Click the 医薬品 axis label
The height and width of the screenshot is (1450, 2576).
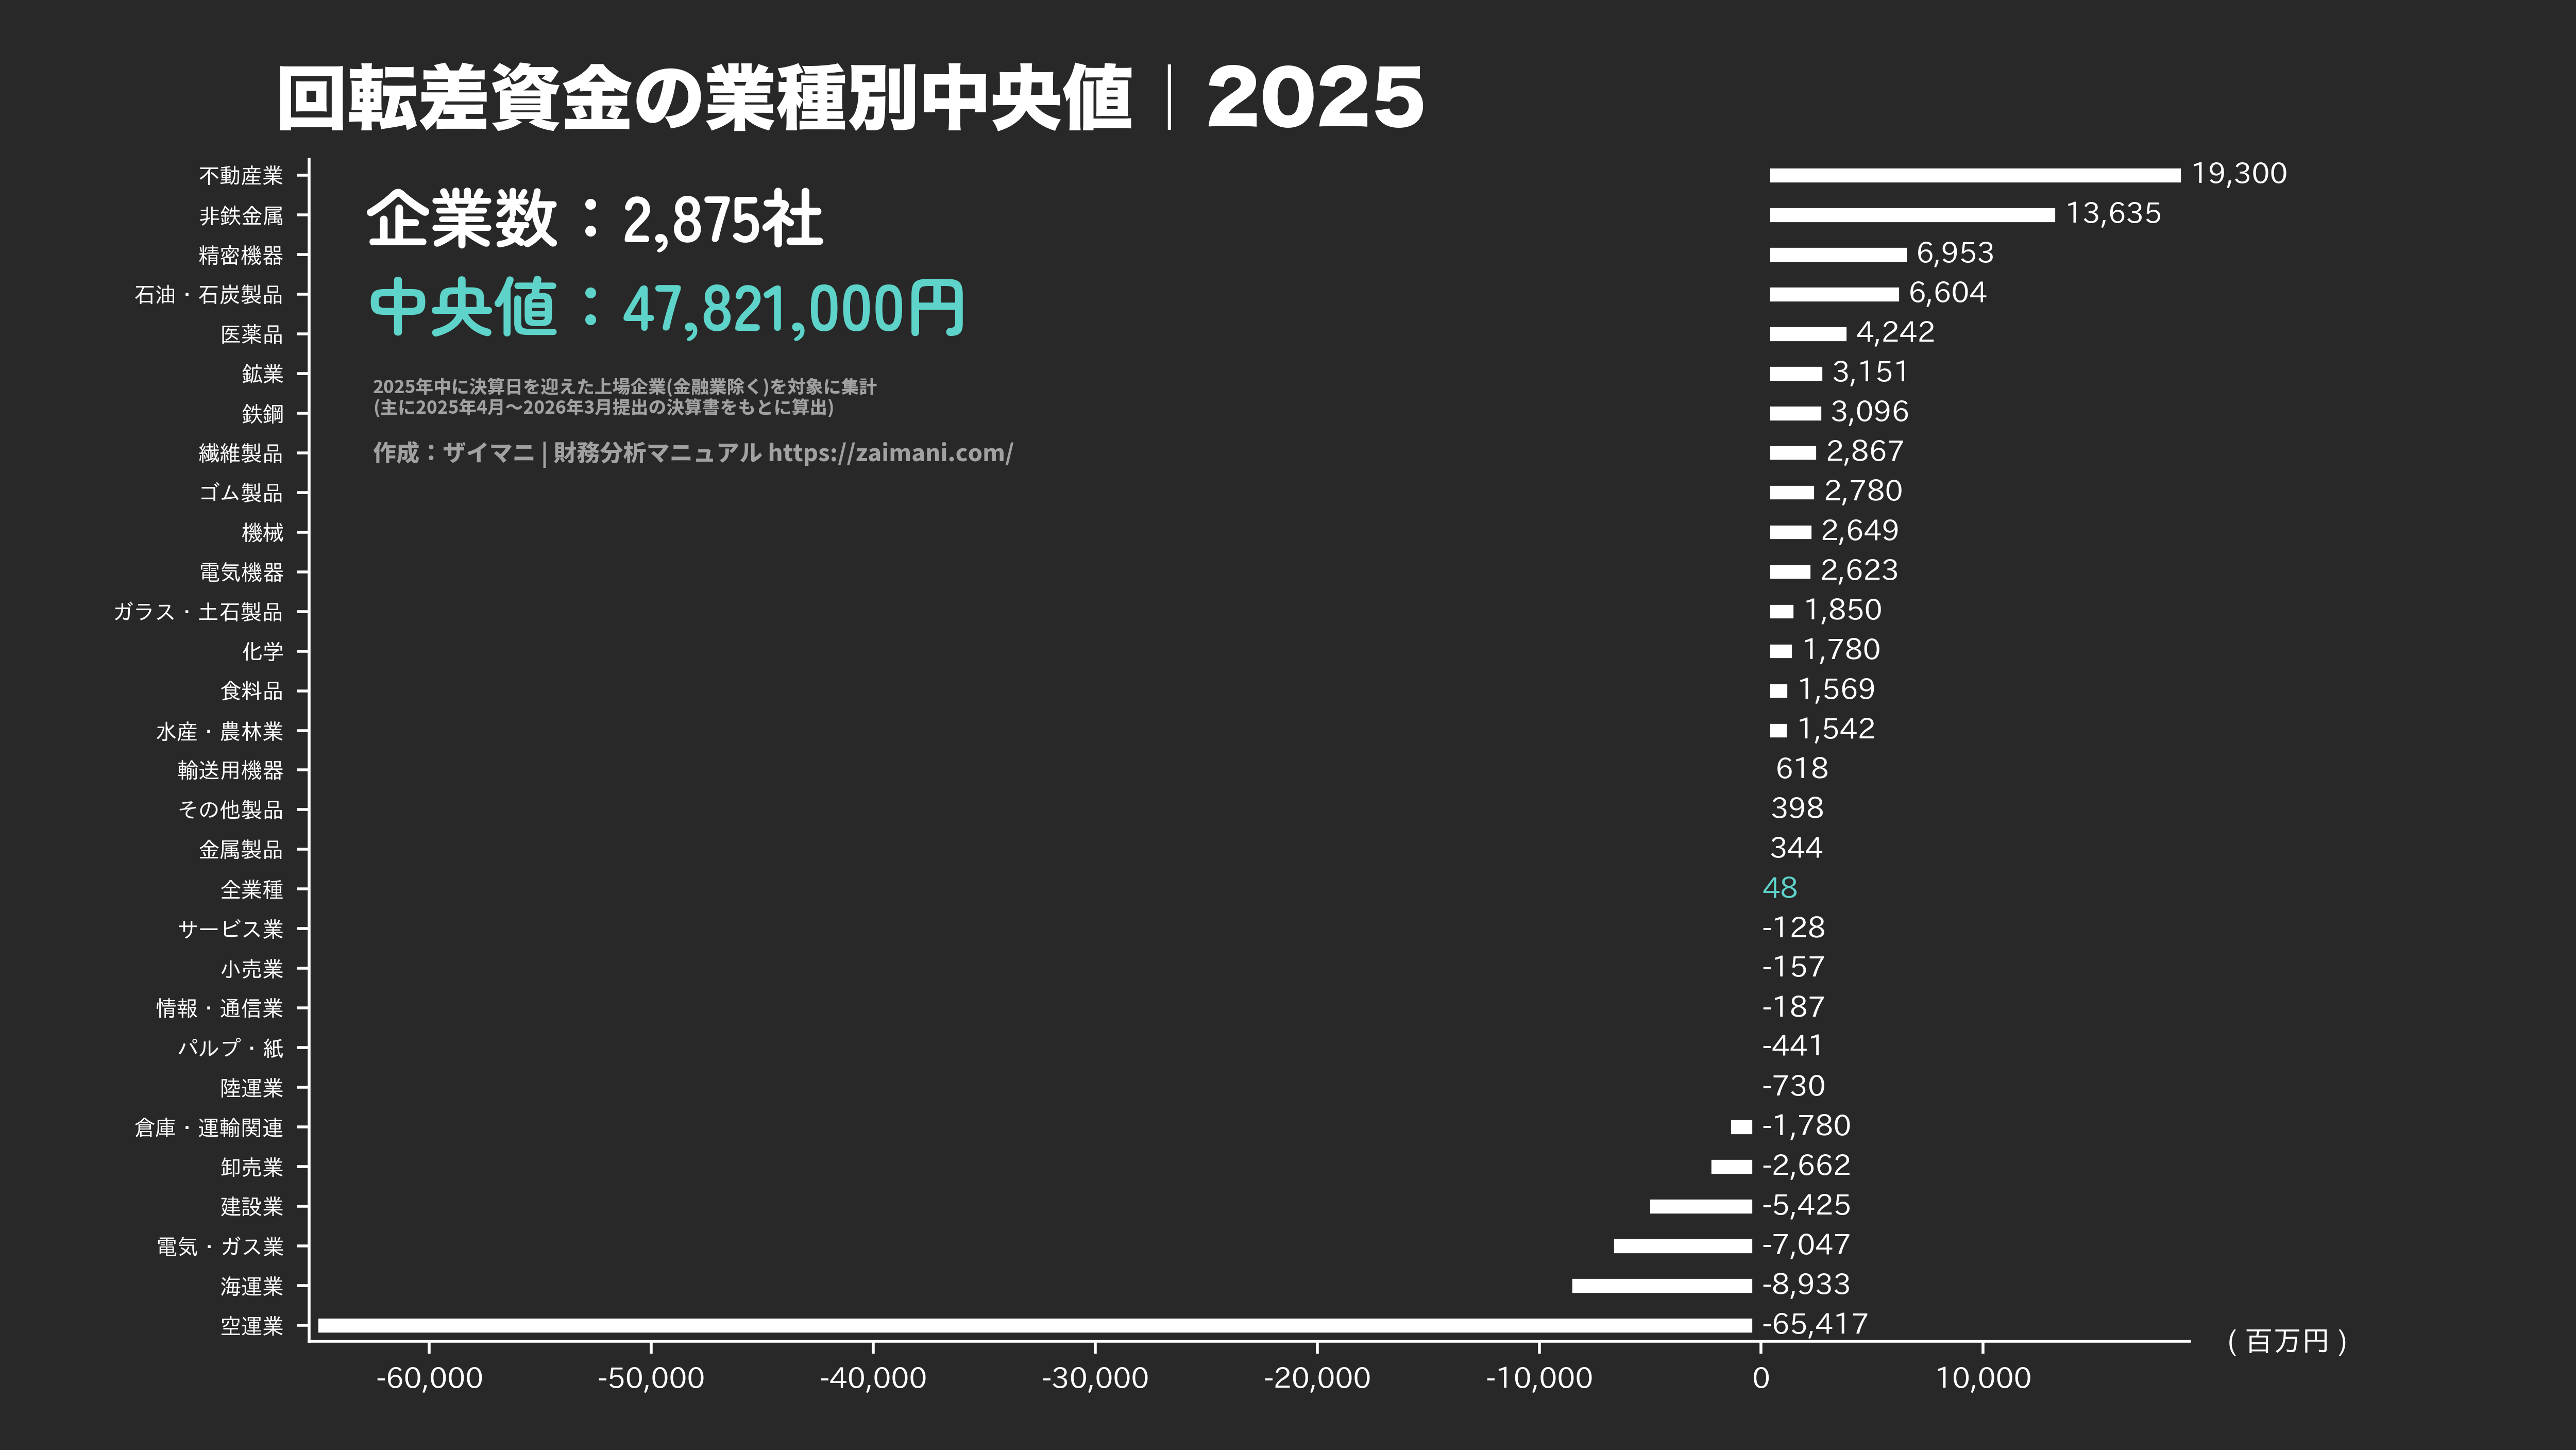click(x=252, y=334)
